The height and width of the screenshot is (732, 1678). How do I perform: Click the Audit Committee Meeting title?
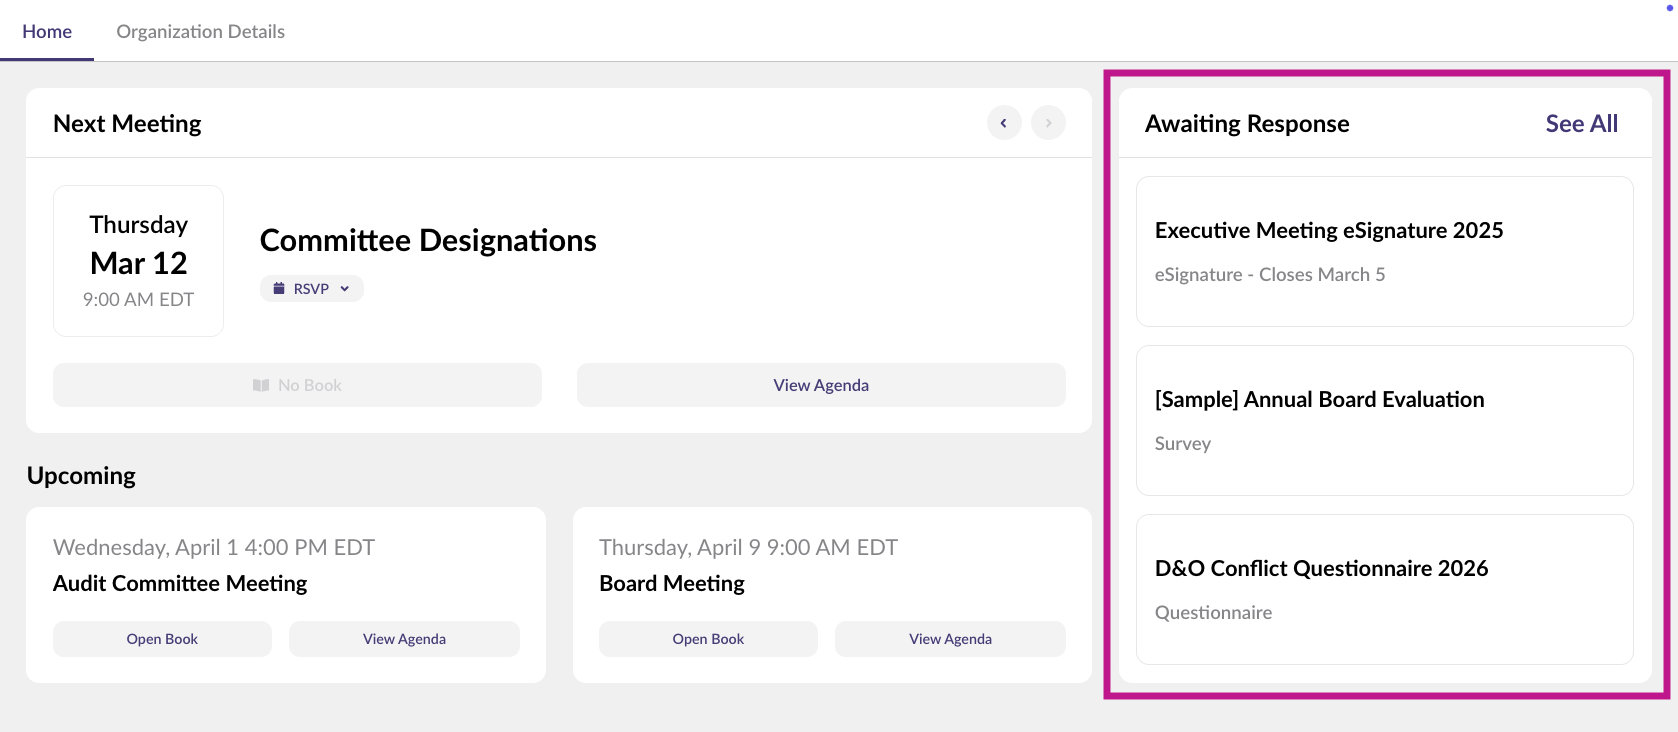[180, 583]
